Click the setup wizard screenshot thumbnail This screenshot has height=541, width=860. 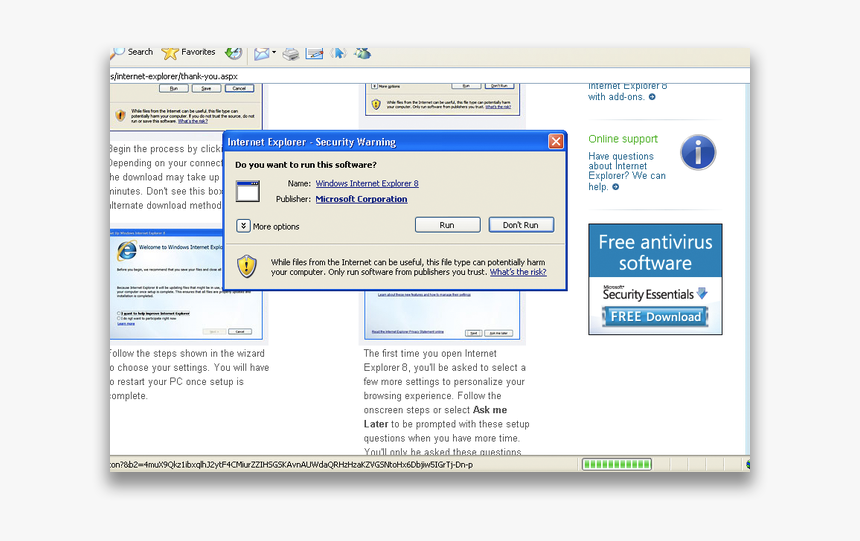coord(186,284)
